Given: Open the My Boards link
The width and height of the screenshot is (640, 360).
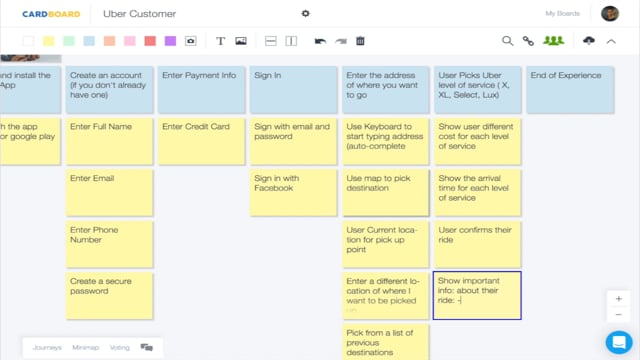Looking at the screenshot, I should pos(562,13).
